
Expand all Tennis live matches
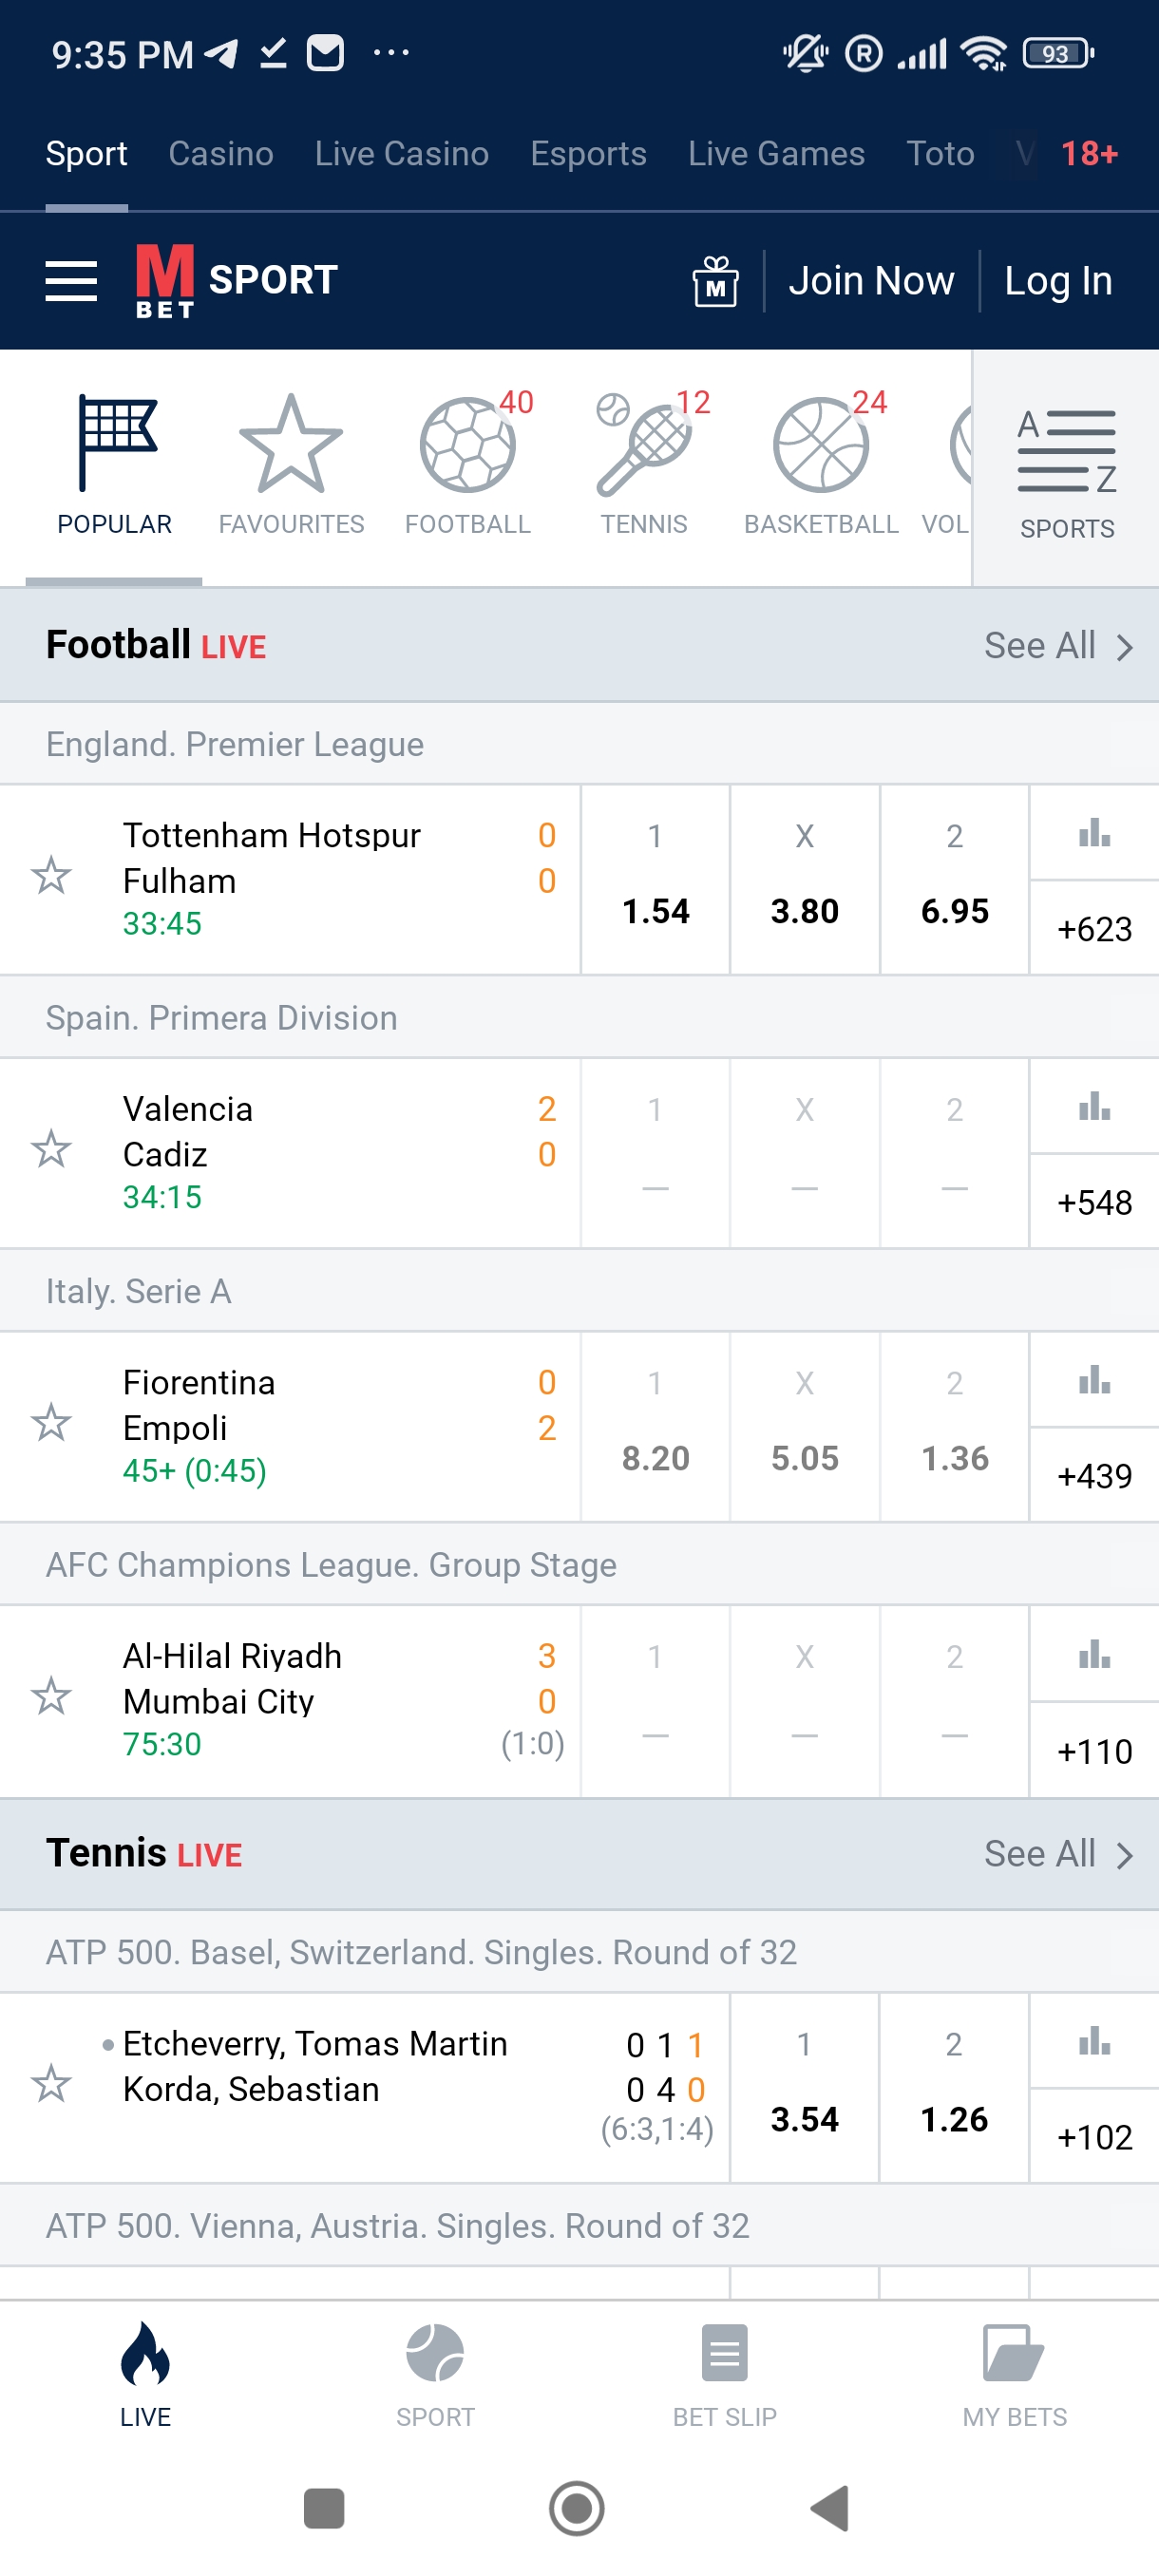coord(1057,1854)
